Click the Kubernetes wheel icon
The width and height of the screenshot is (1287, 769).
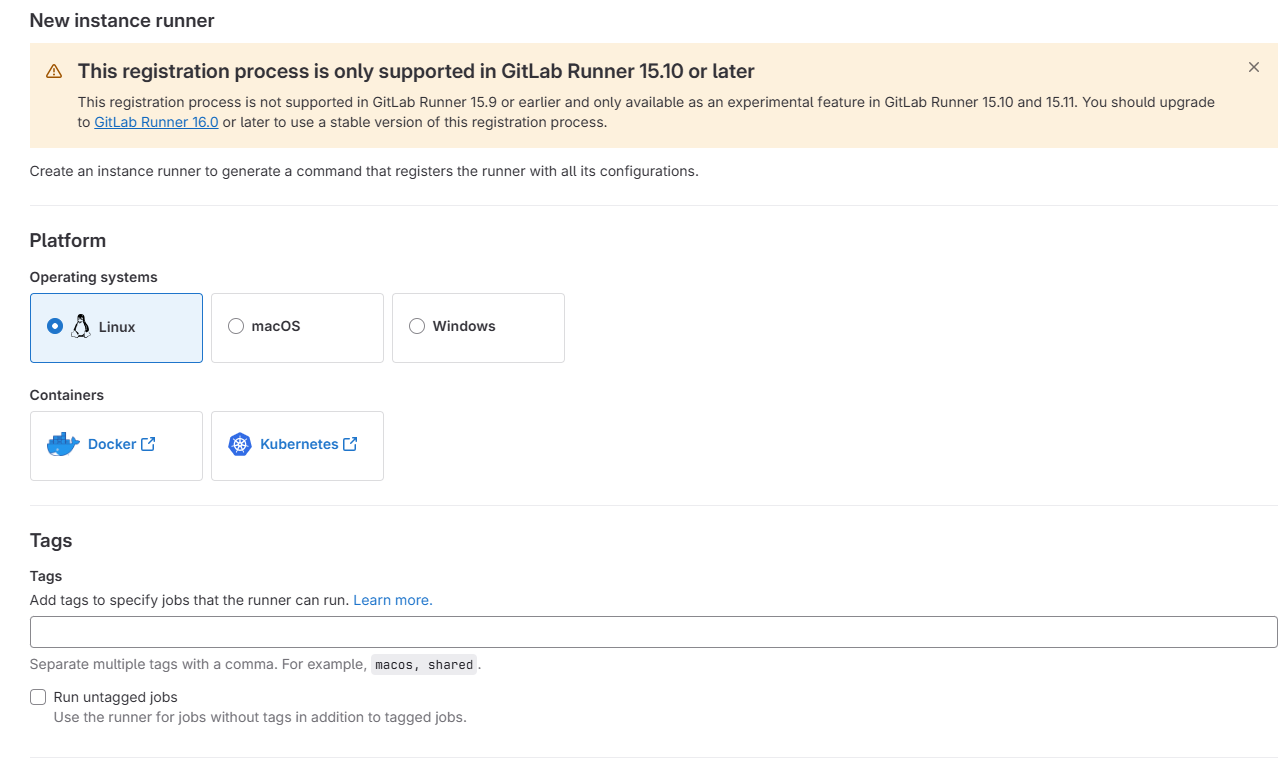click(x=240, y=444)
